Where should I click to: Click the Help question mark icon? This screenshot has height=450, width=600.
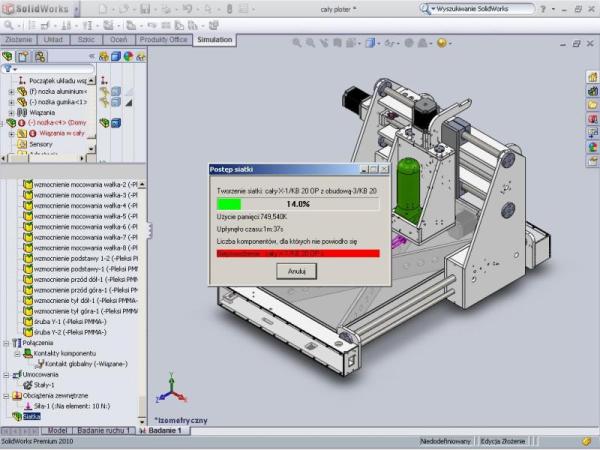point(543,9)
